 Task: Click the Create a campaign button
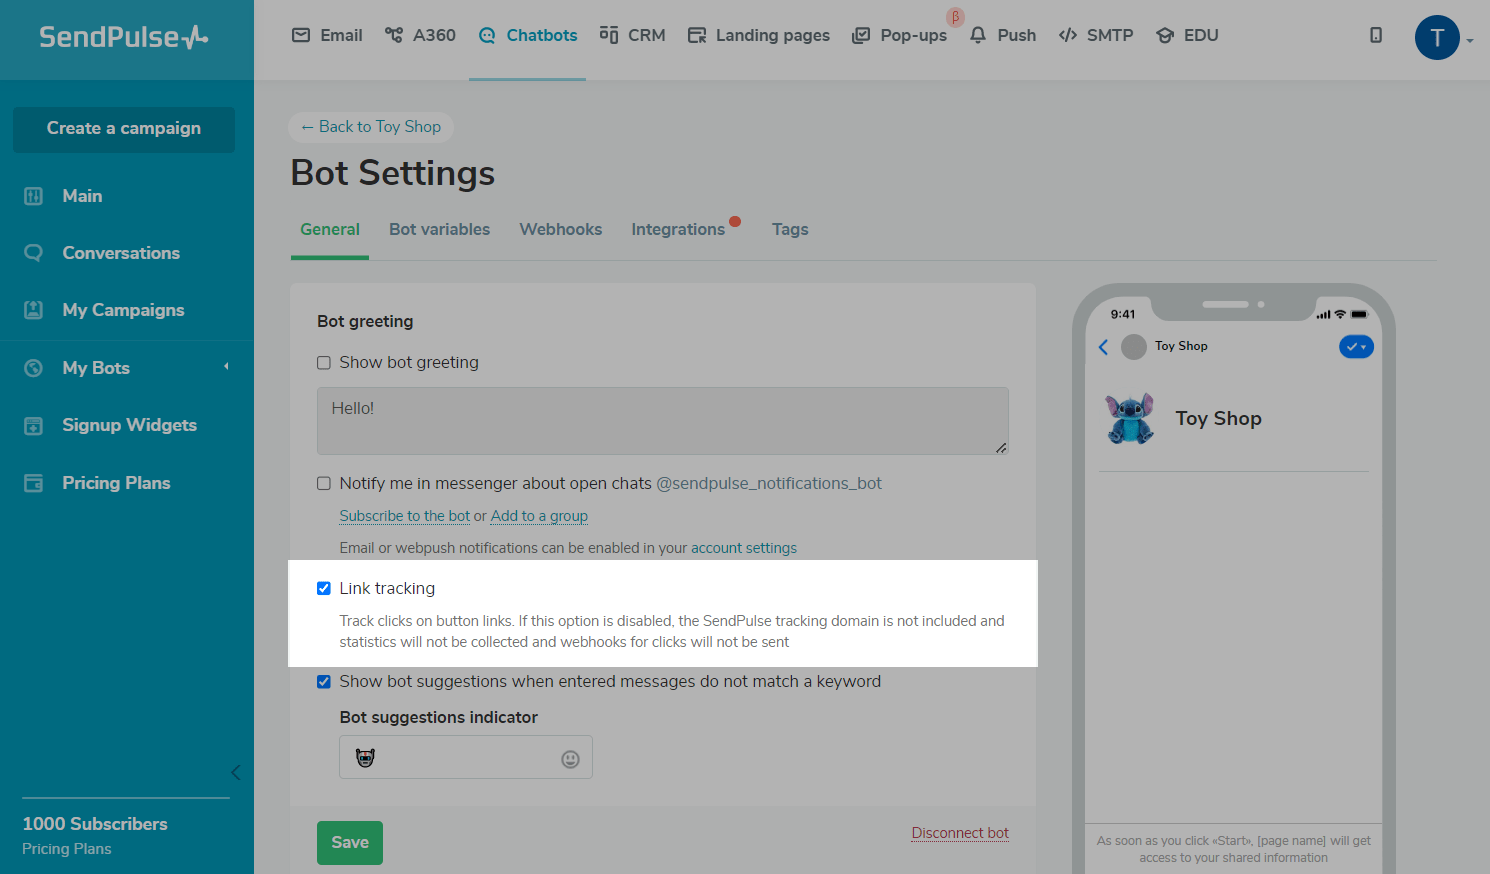pos(124,129)
